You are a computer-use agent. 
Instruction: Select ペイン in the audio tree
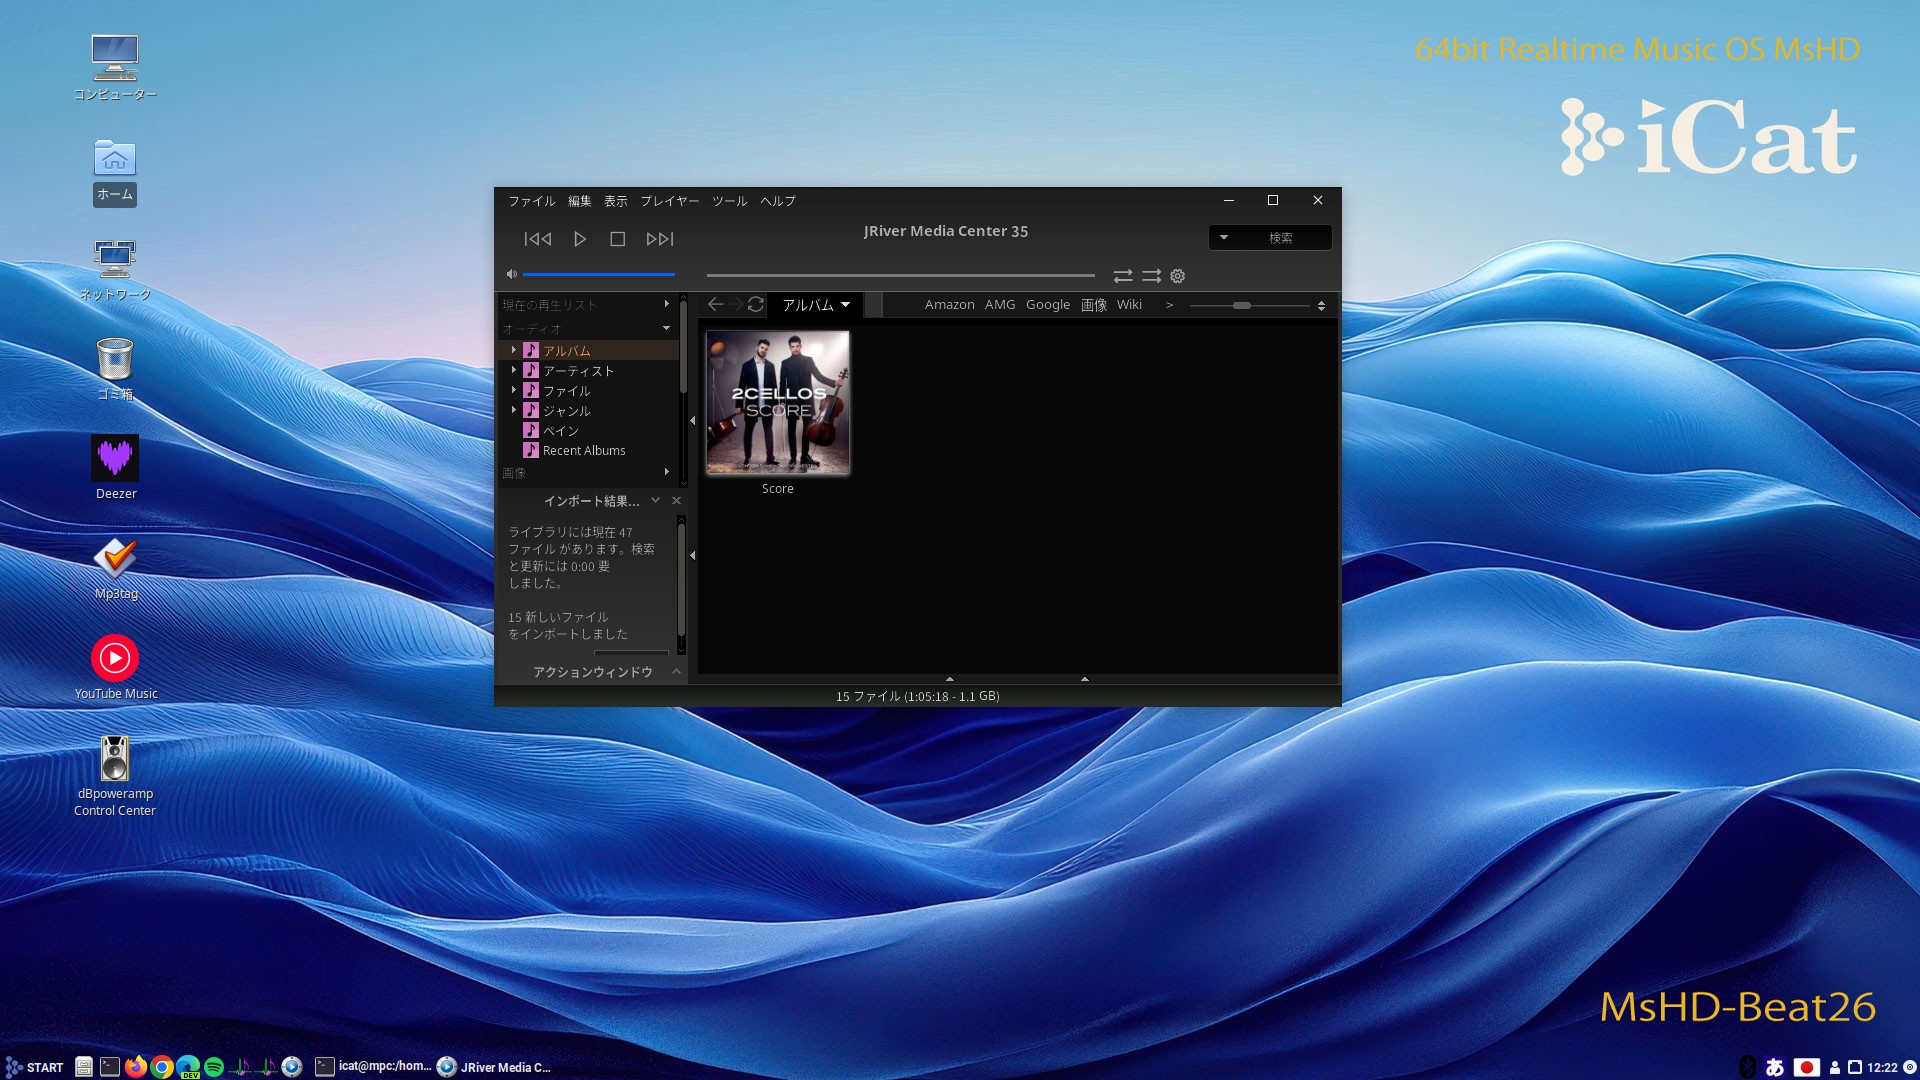click(561, 431)
